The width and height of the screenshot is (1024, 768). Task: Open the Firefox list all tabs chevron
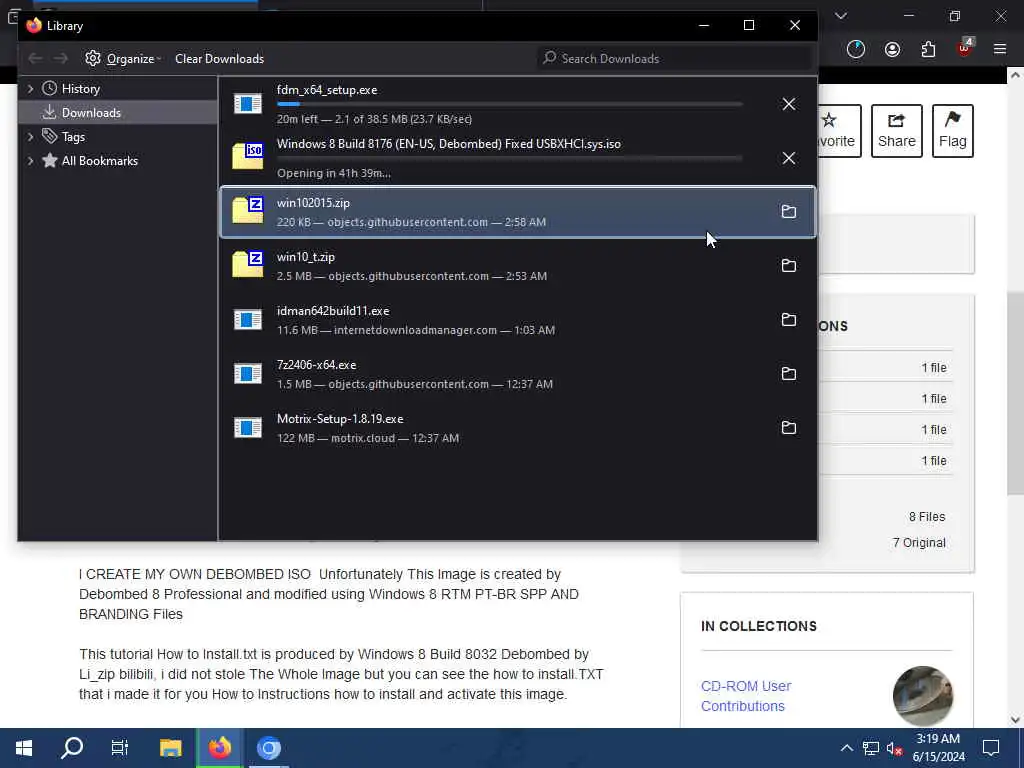click(x=841, y=16)
